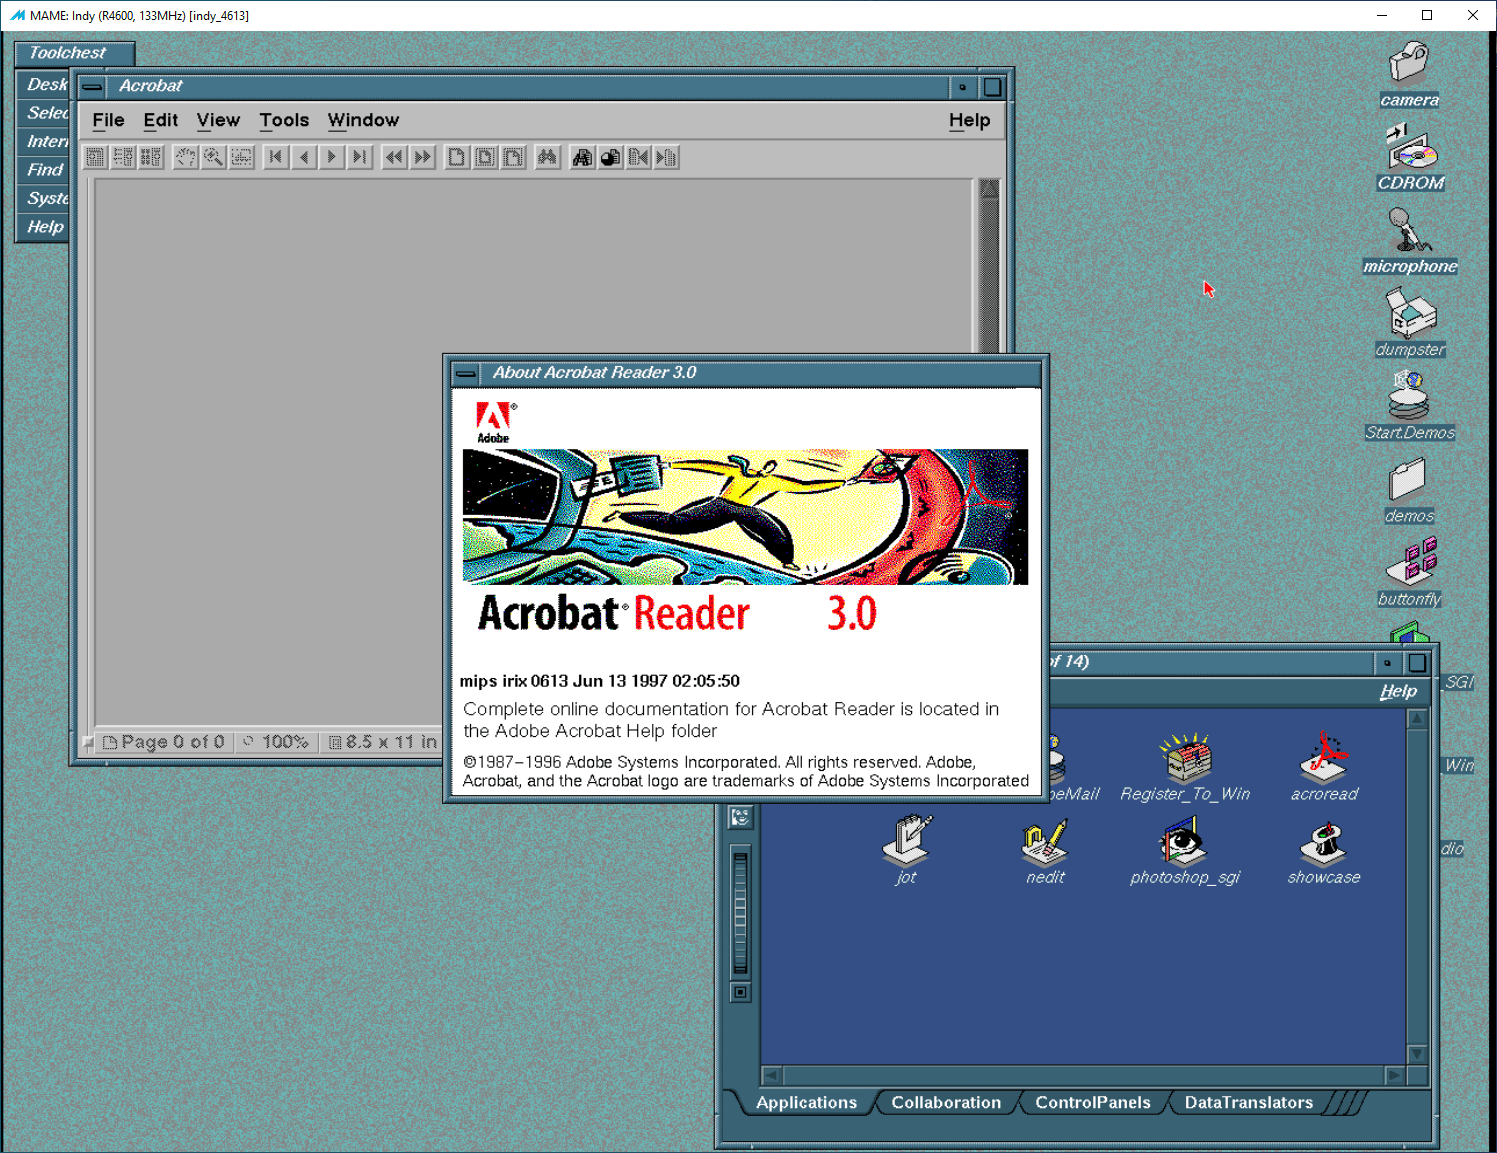Image resolution: width=1497 pixels, height=1153 pixels.
Task: Click the 8.5 x 11 in page size button
Action: [x=383, y=742]
